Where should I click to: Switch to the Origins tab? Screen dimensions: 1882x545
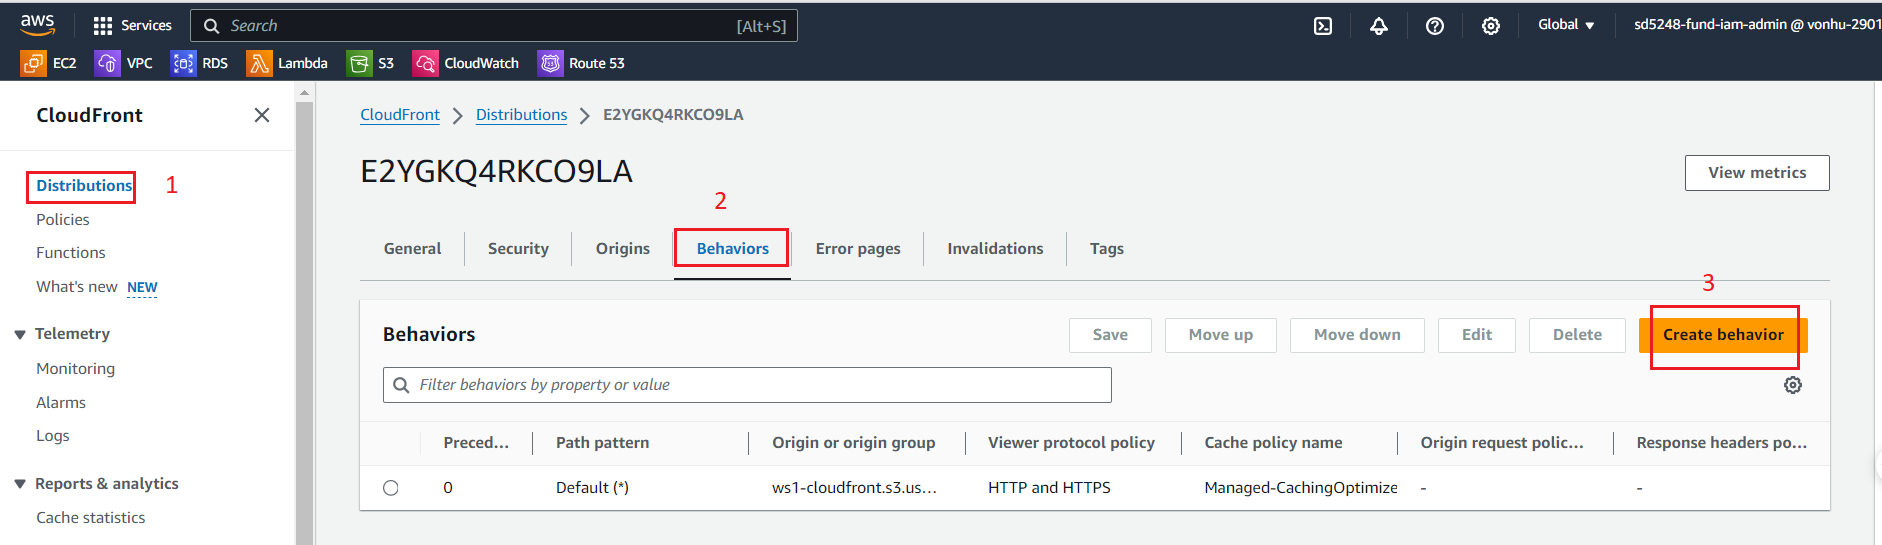[x=622, y=249]
